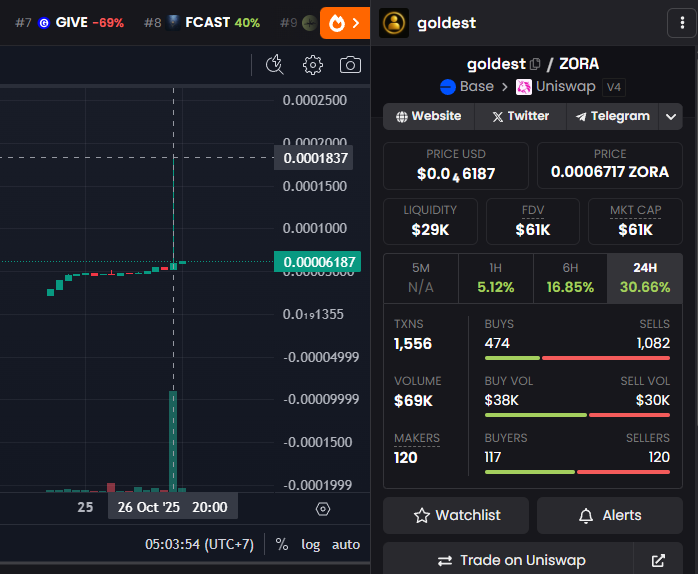Select the 24H timeframe tab

pyautogui.click(x=645, y=278)
